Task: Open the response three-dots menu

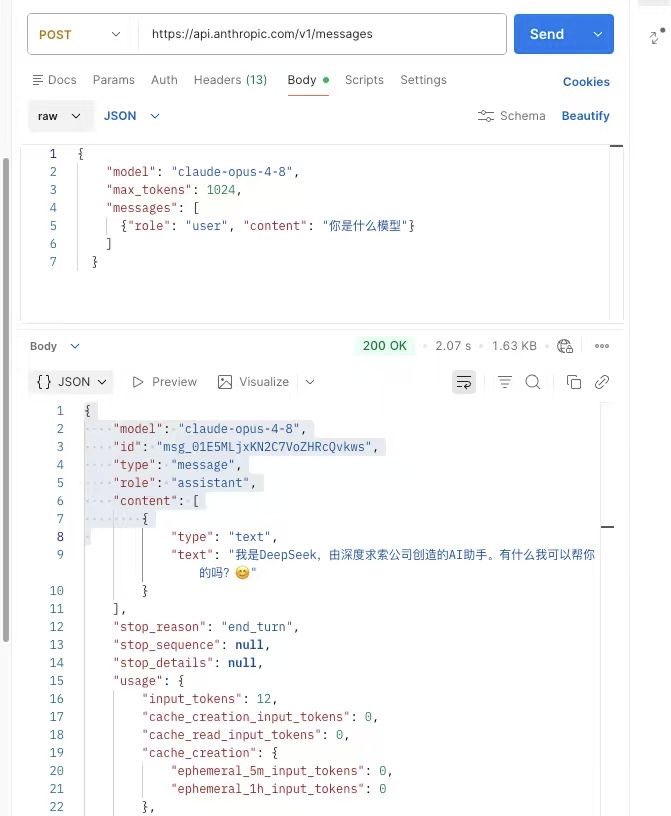Action: 602,346
